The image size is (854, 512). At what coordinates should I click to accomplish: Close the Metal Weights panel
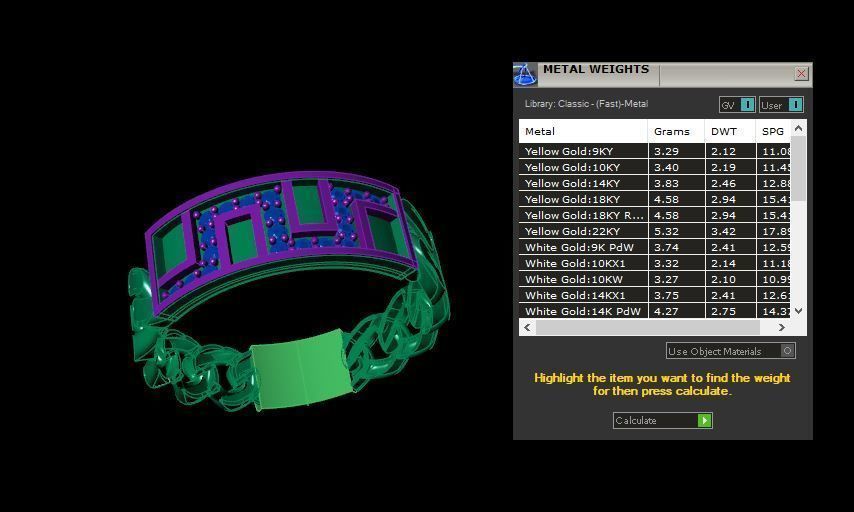click(801, 74)
